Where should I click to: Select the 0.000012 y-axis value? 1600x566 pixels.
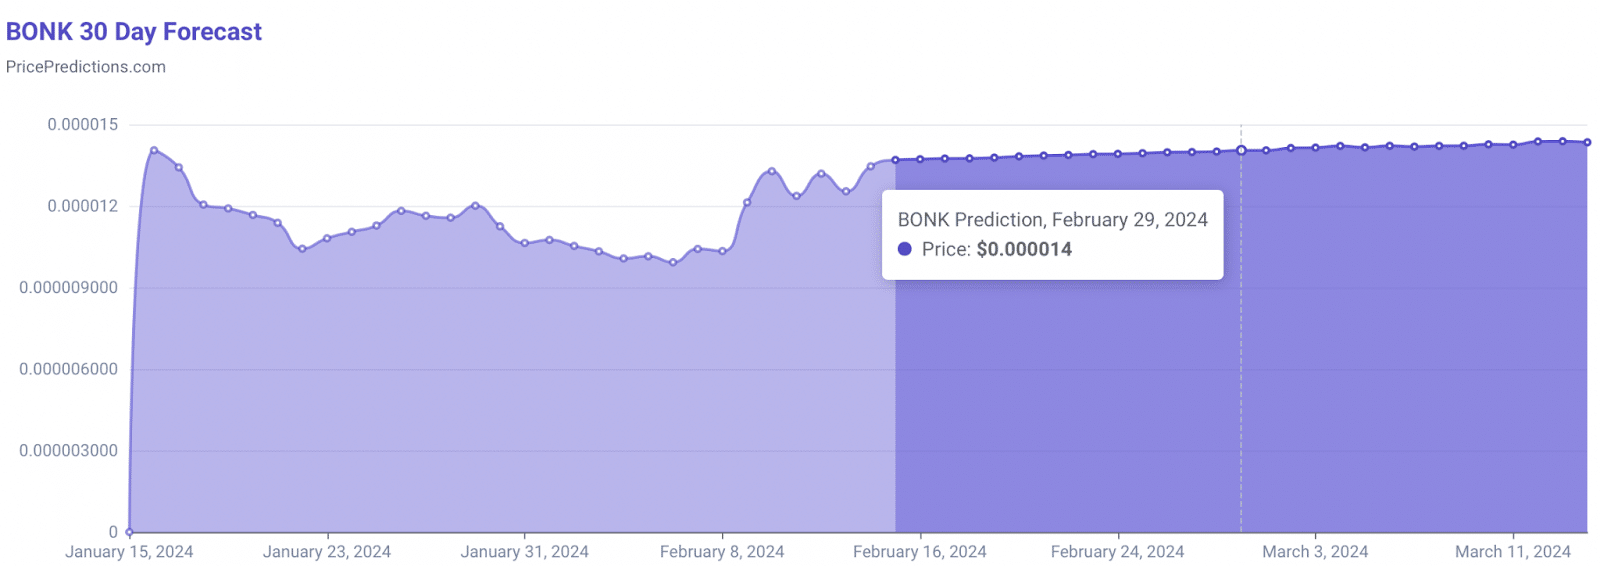pyautogui.click(x=83, y=206)
